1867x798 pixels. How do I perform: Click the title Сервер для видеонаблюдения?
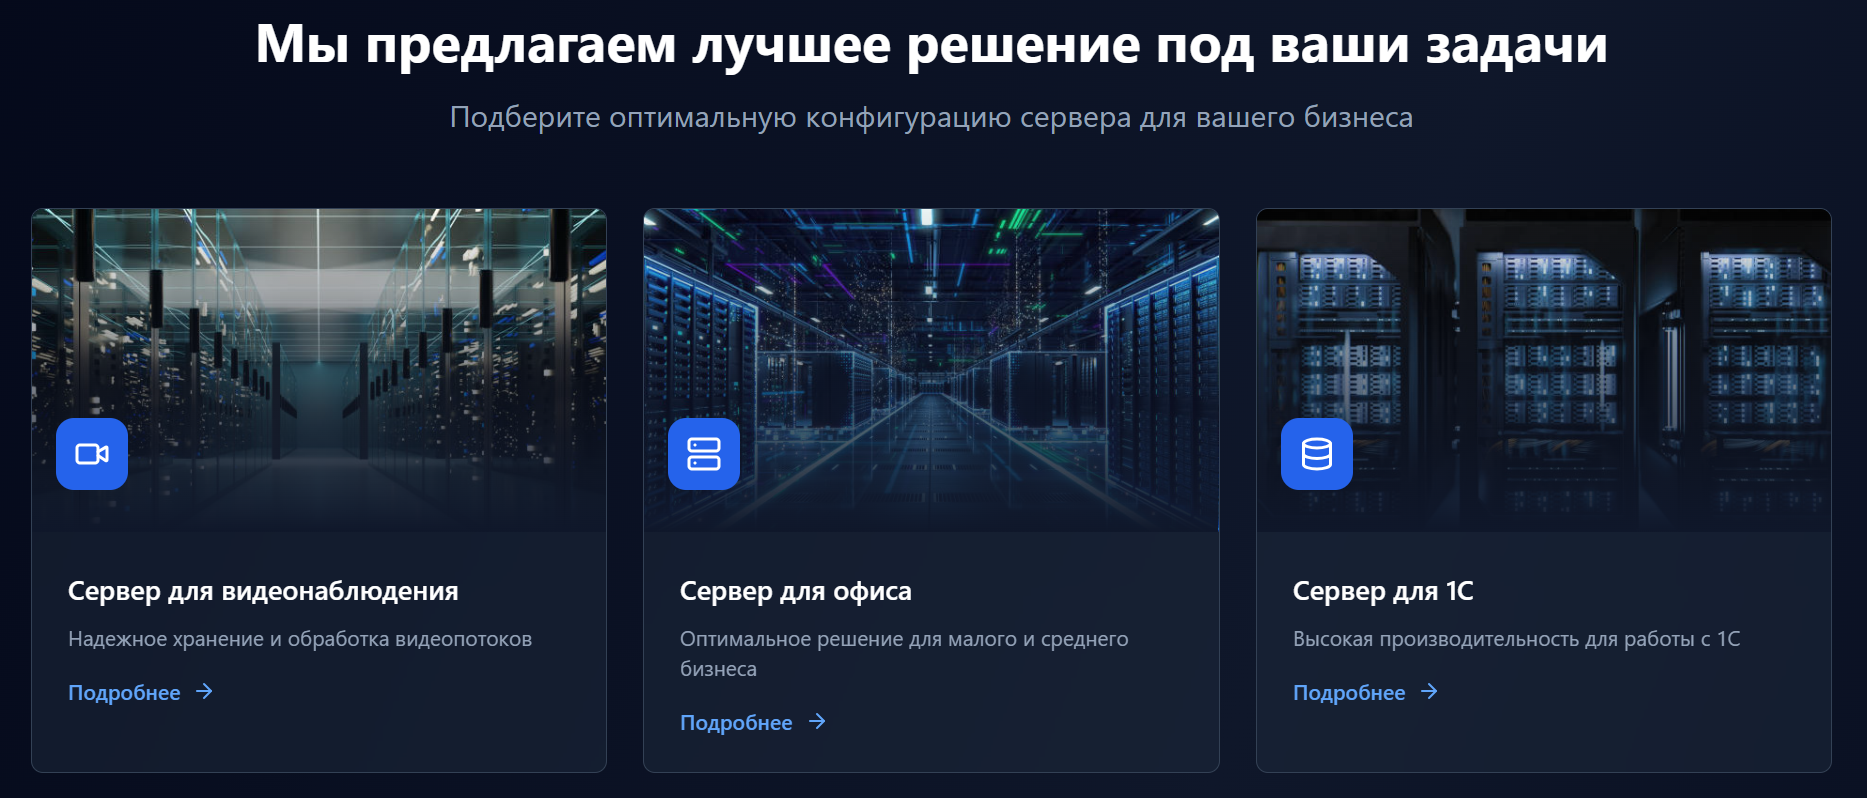263,591
